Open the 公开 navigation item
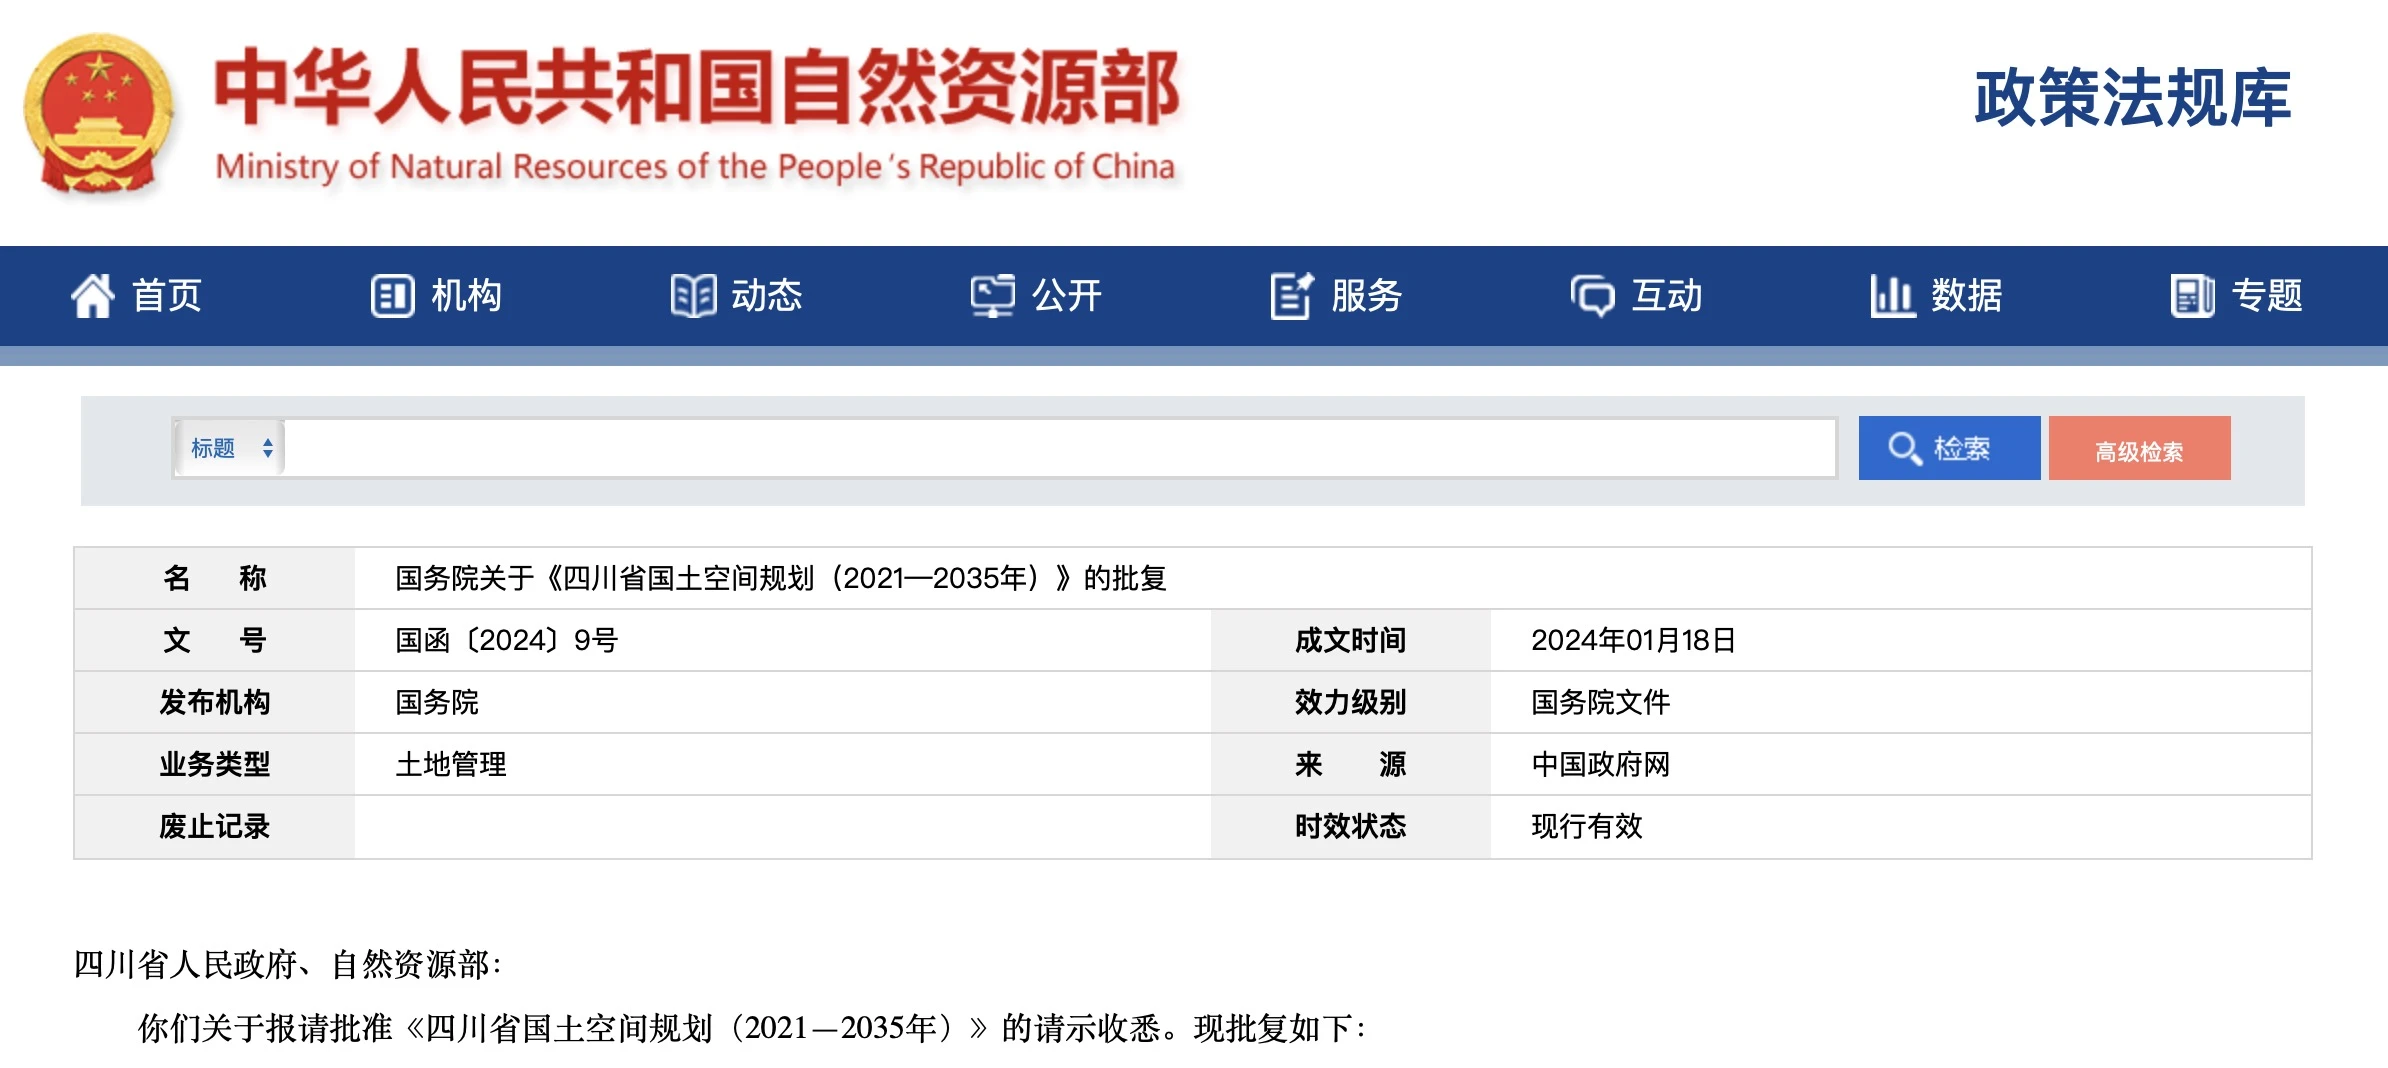Screen dimensions: 2388x1068 point(1066,296)
